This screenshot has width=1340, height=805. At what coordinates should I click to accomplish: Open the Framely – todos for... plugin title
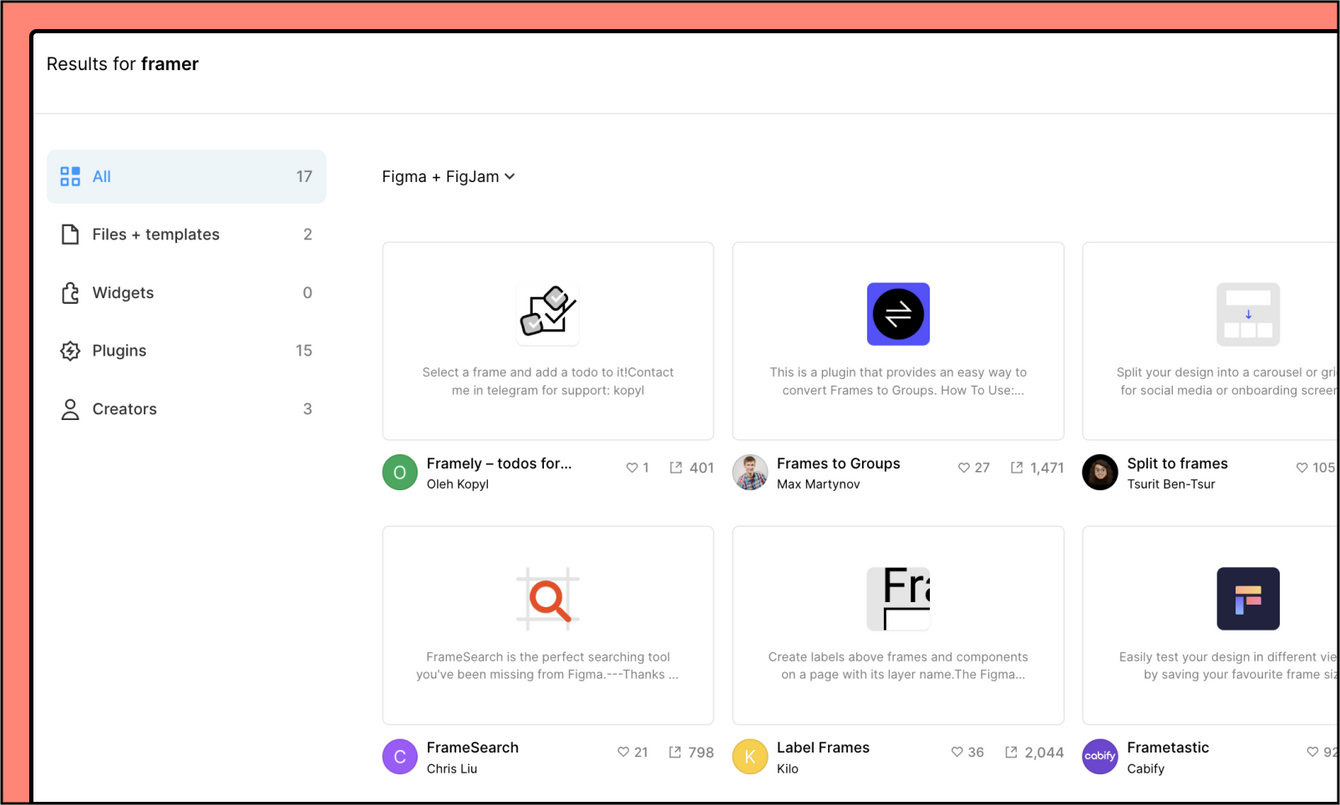coord(499,464)
